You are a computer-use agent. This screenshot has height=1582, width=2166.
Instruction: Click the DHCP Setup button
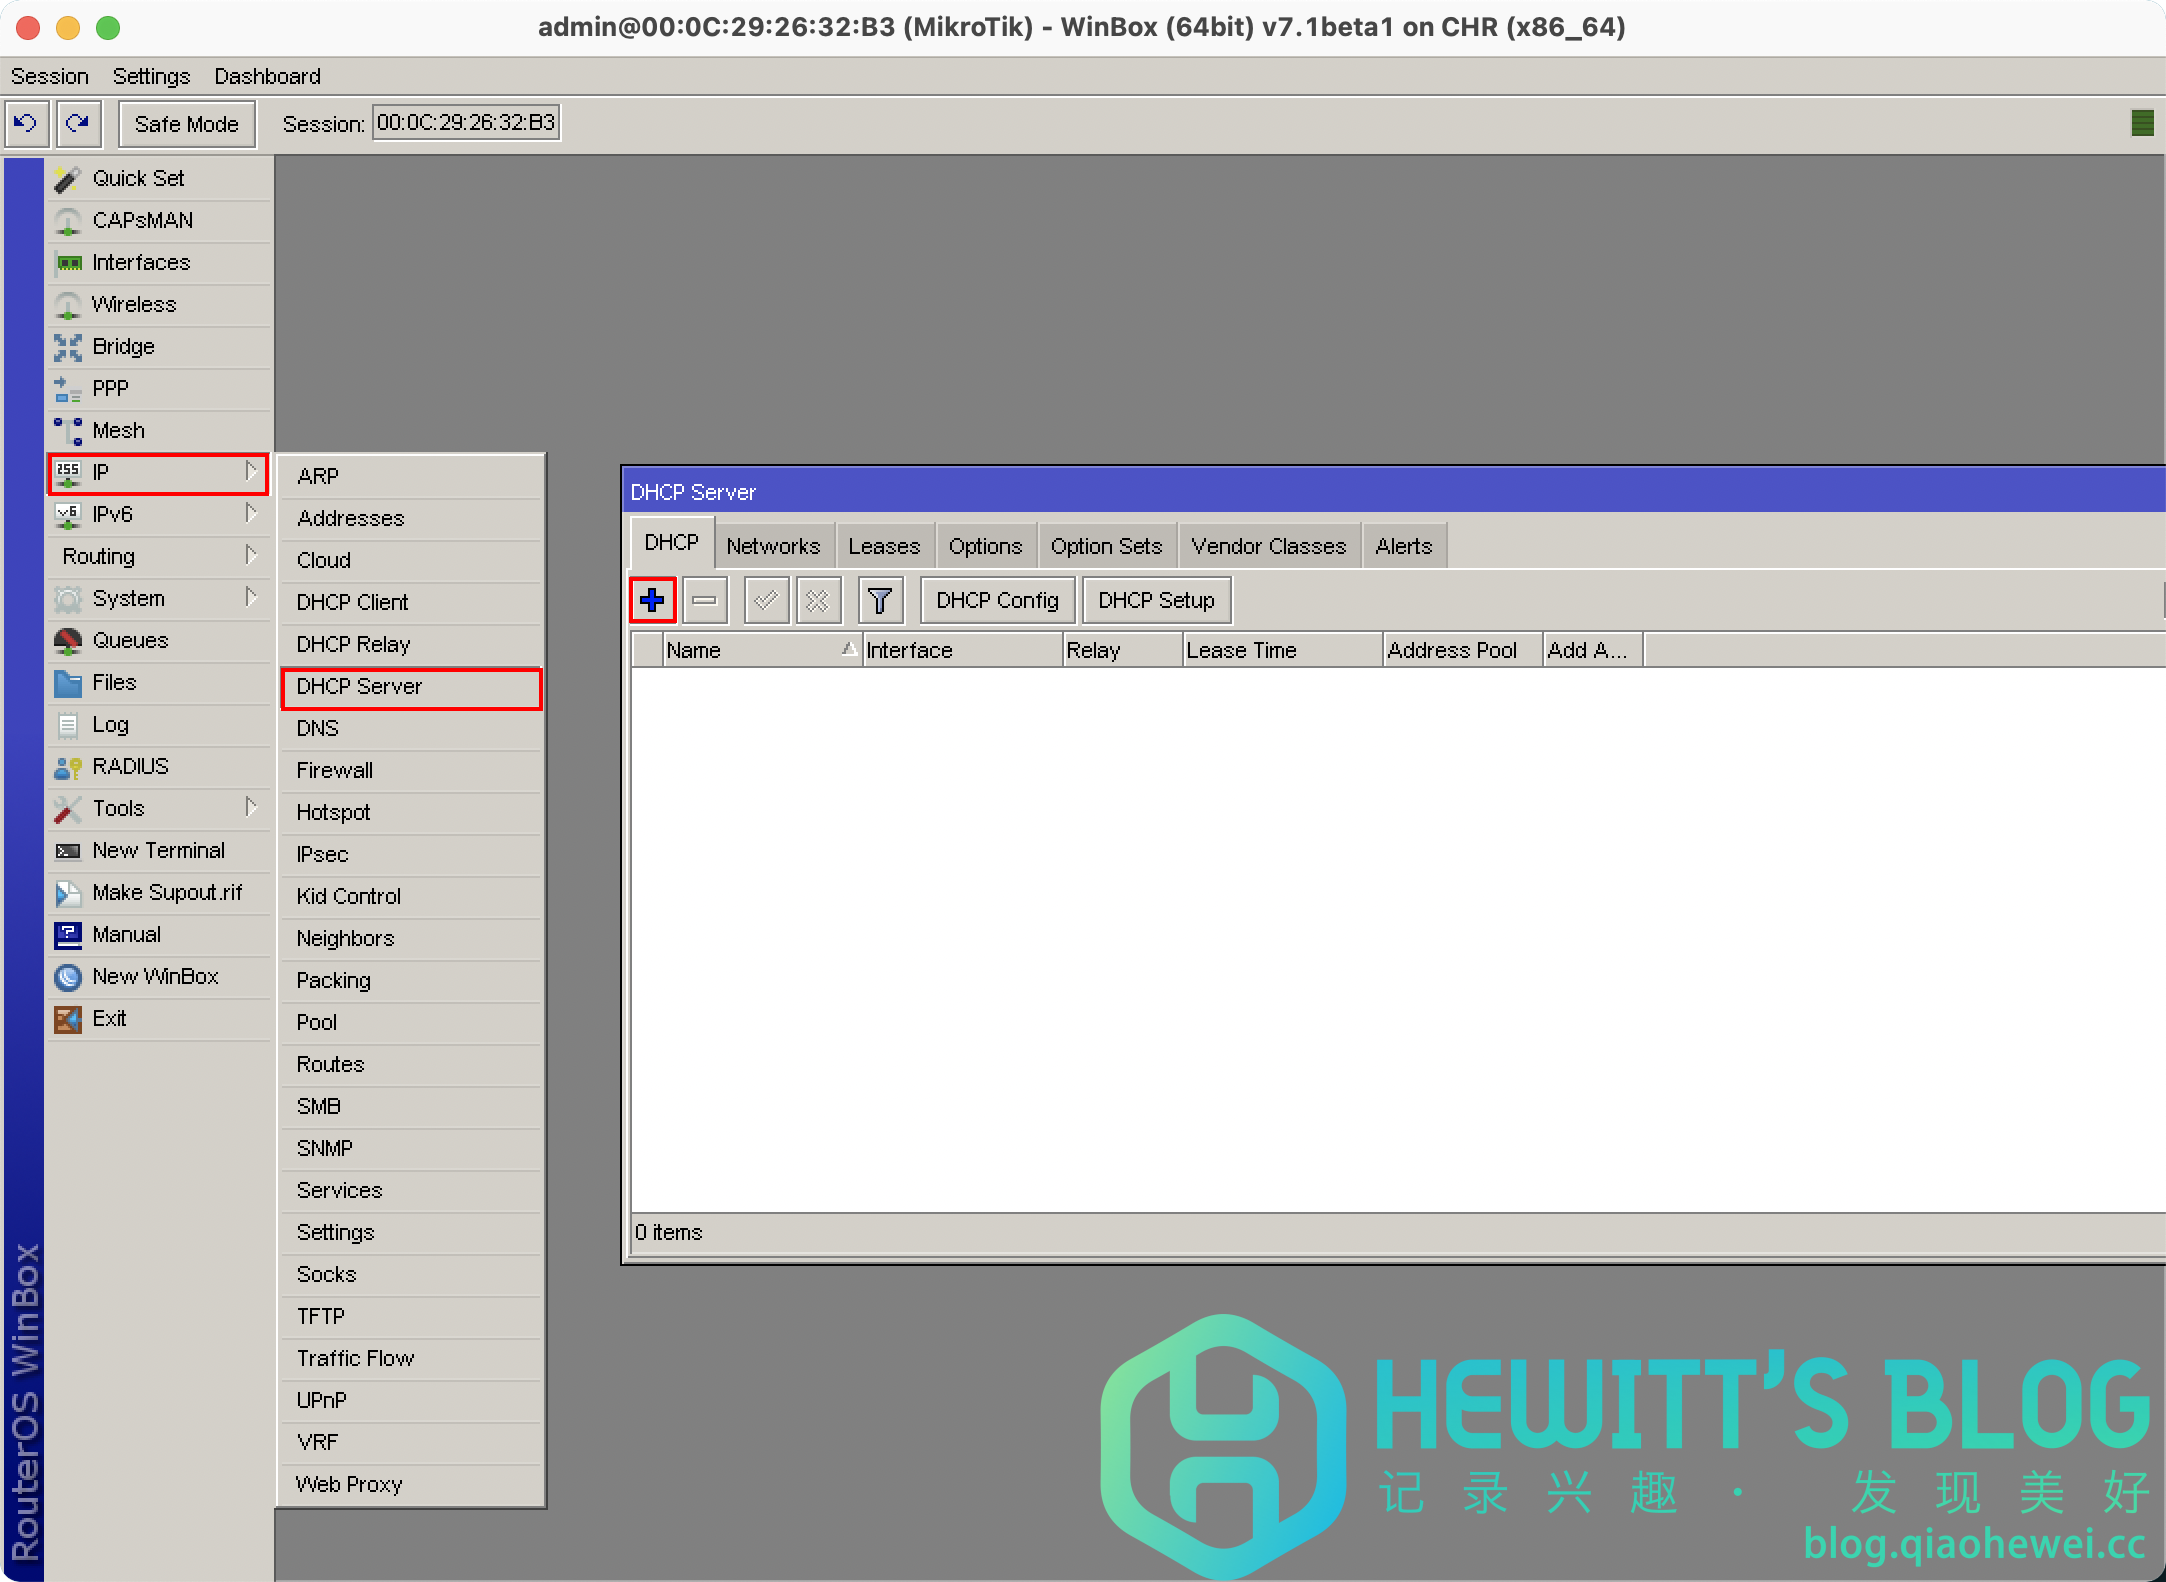[x=1156, y=600]
